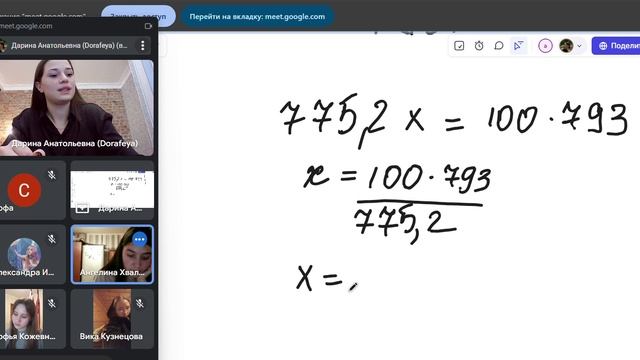The image size is (640, 360).
Task: Go to tab meet.google.com button
Action: click(x=257, y=17)
